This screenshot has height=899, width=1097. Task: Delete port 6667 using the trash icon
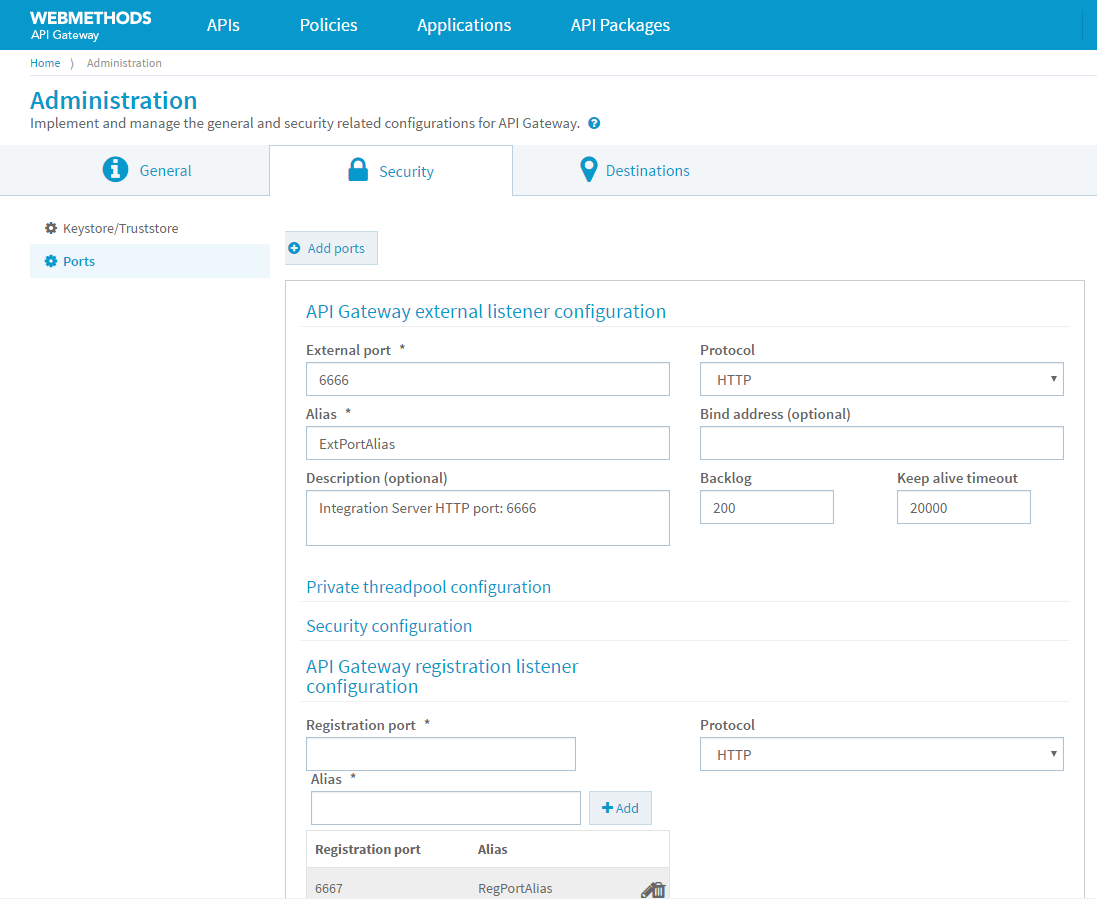[660, 888]
